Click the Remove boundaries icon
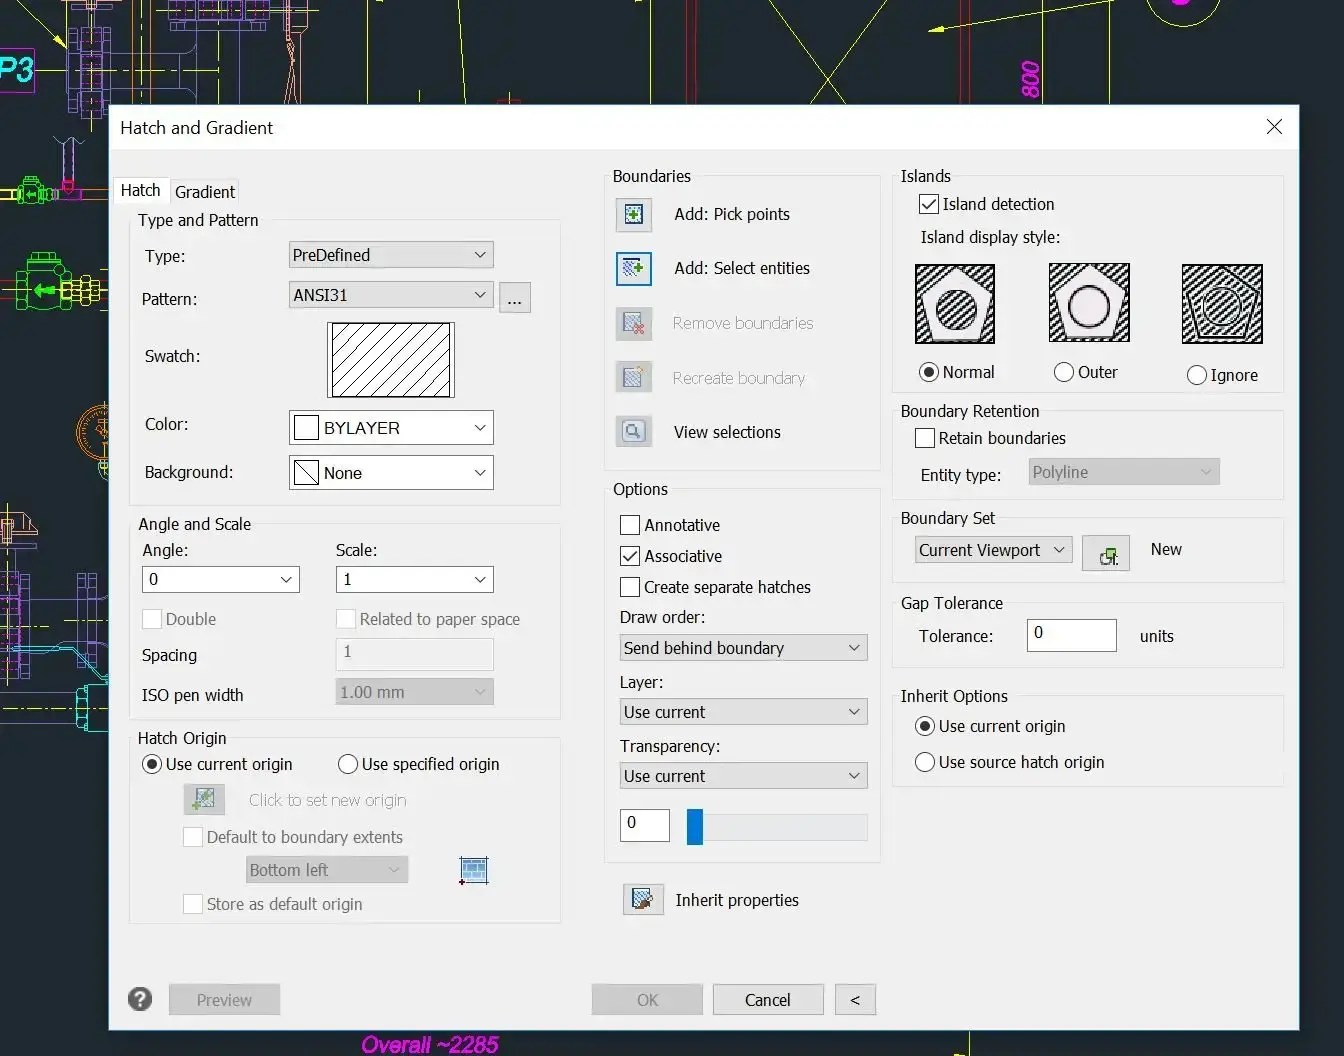This screenshot has height=1056, width=1344. pos(634,323)
